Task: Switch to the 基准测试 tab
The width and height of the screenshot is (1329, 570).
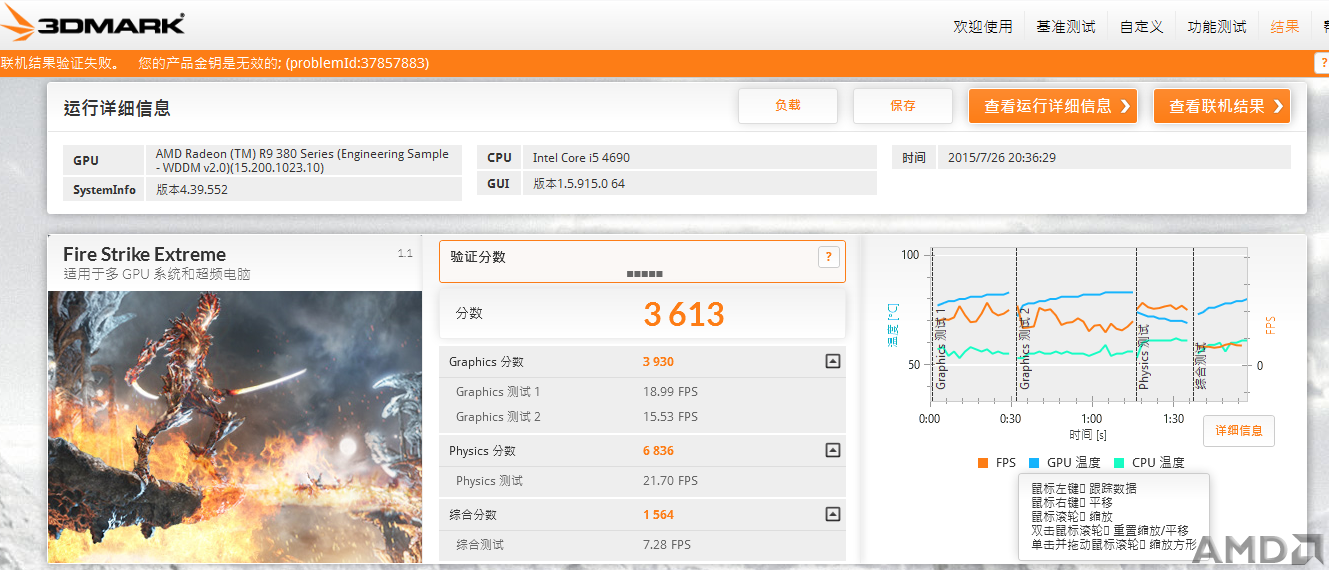Action: coord(1066,27)
